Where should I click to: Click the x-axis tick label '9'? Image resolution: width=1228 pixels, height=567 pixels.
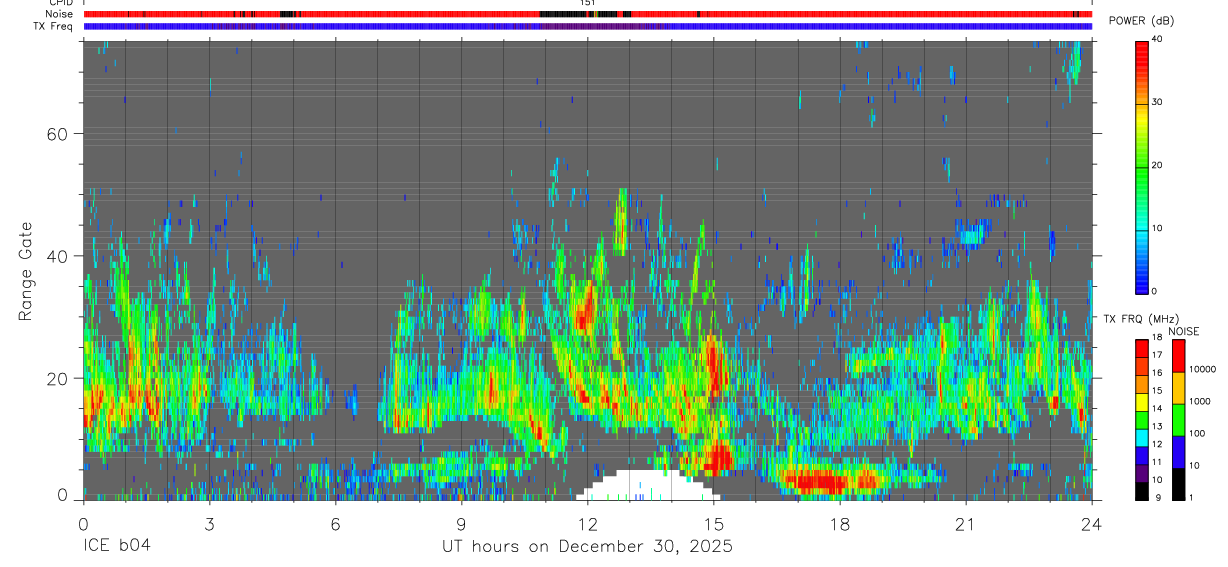click(x=462, y=524)
